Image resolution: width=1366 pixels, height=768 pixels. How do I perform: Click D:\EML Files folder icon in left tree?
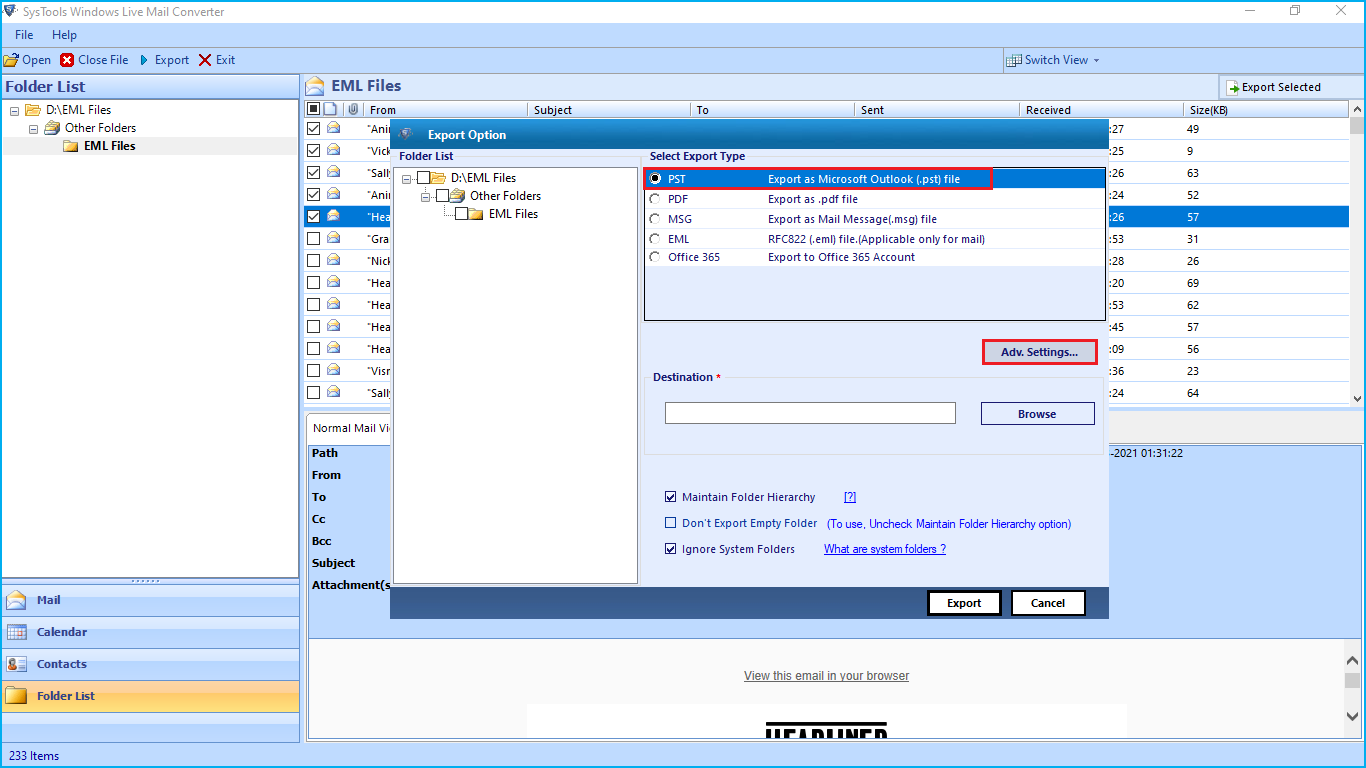[33, 110]
